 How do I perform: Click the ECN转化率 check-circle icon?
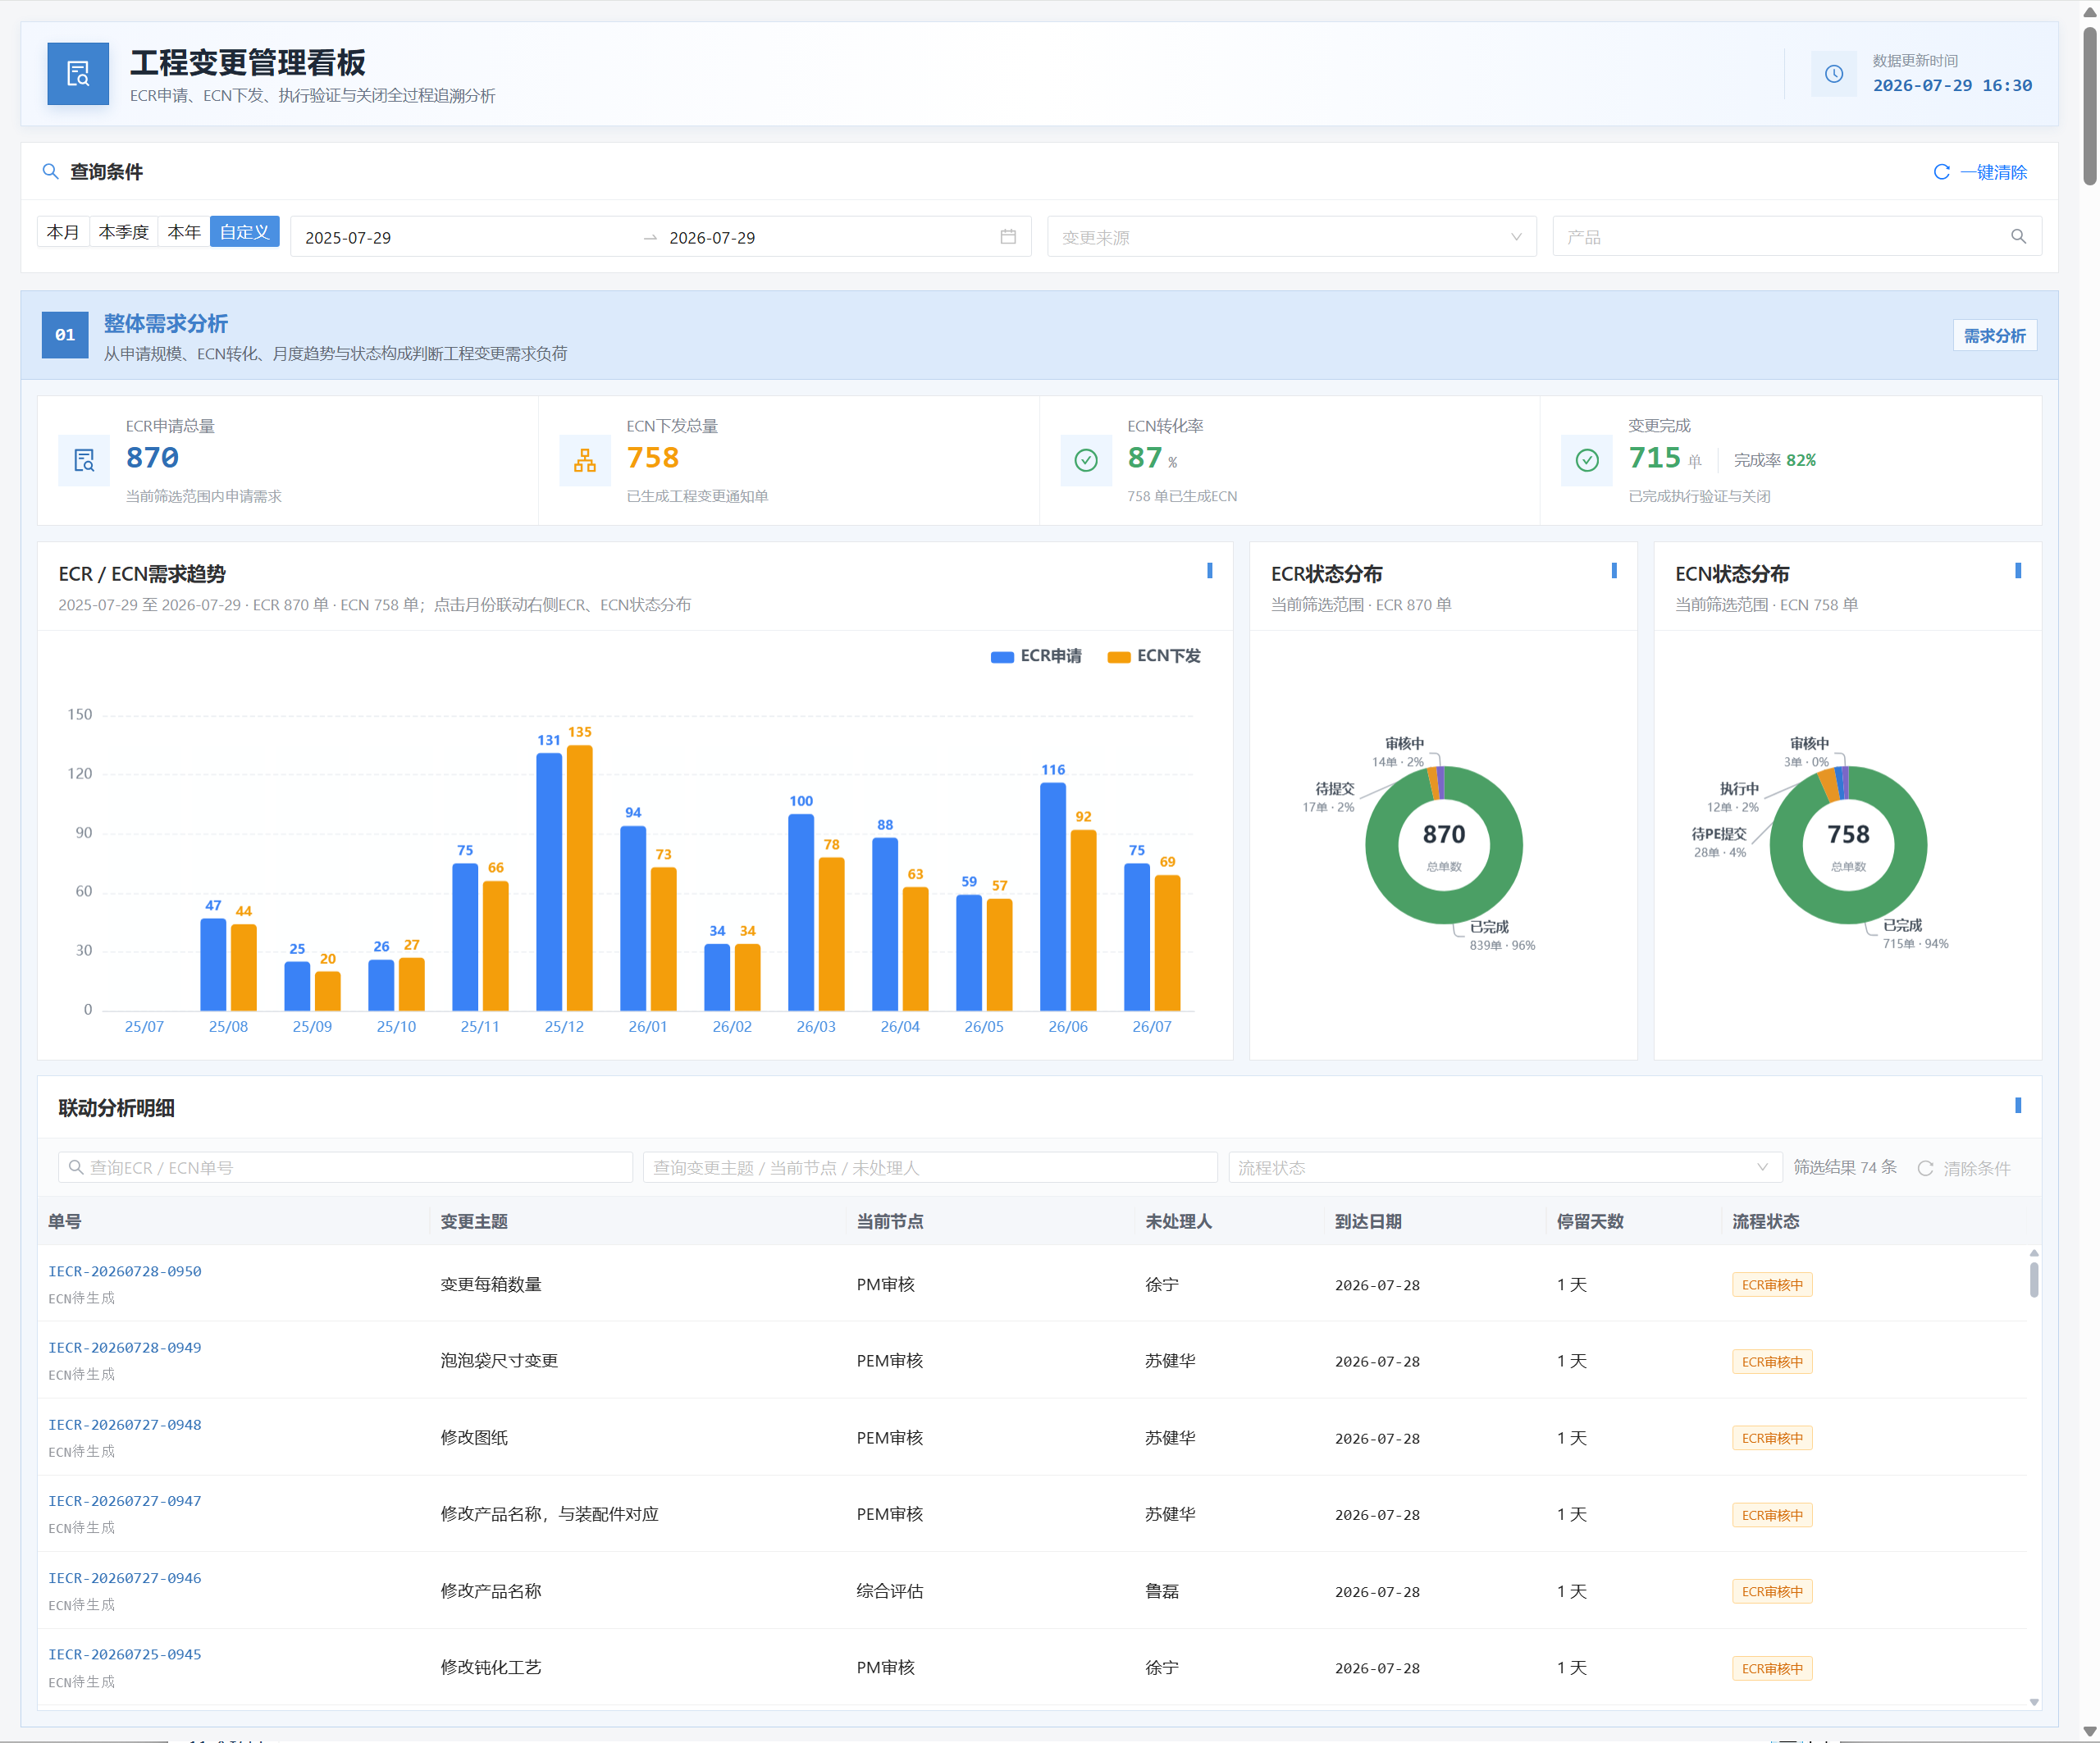point(1086,460)
